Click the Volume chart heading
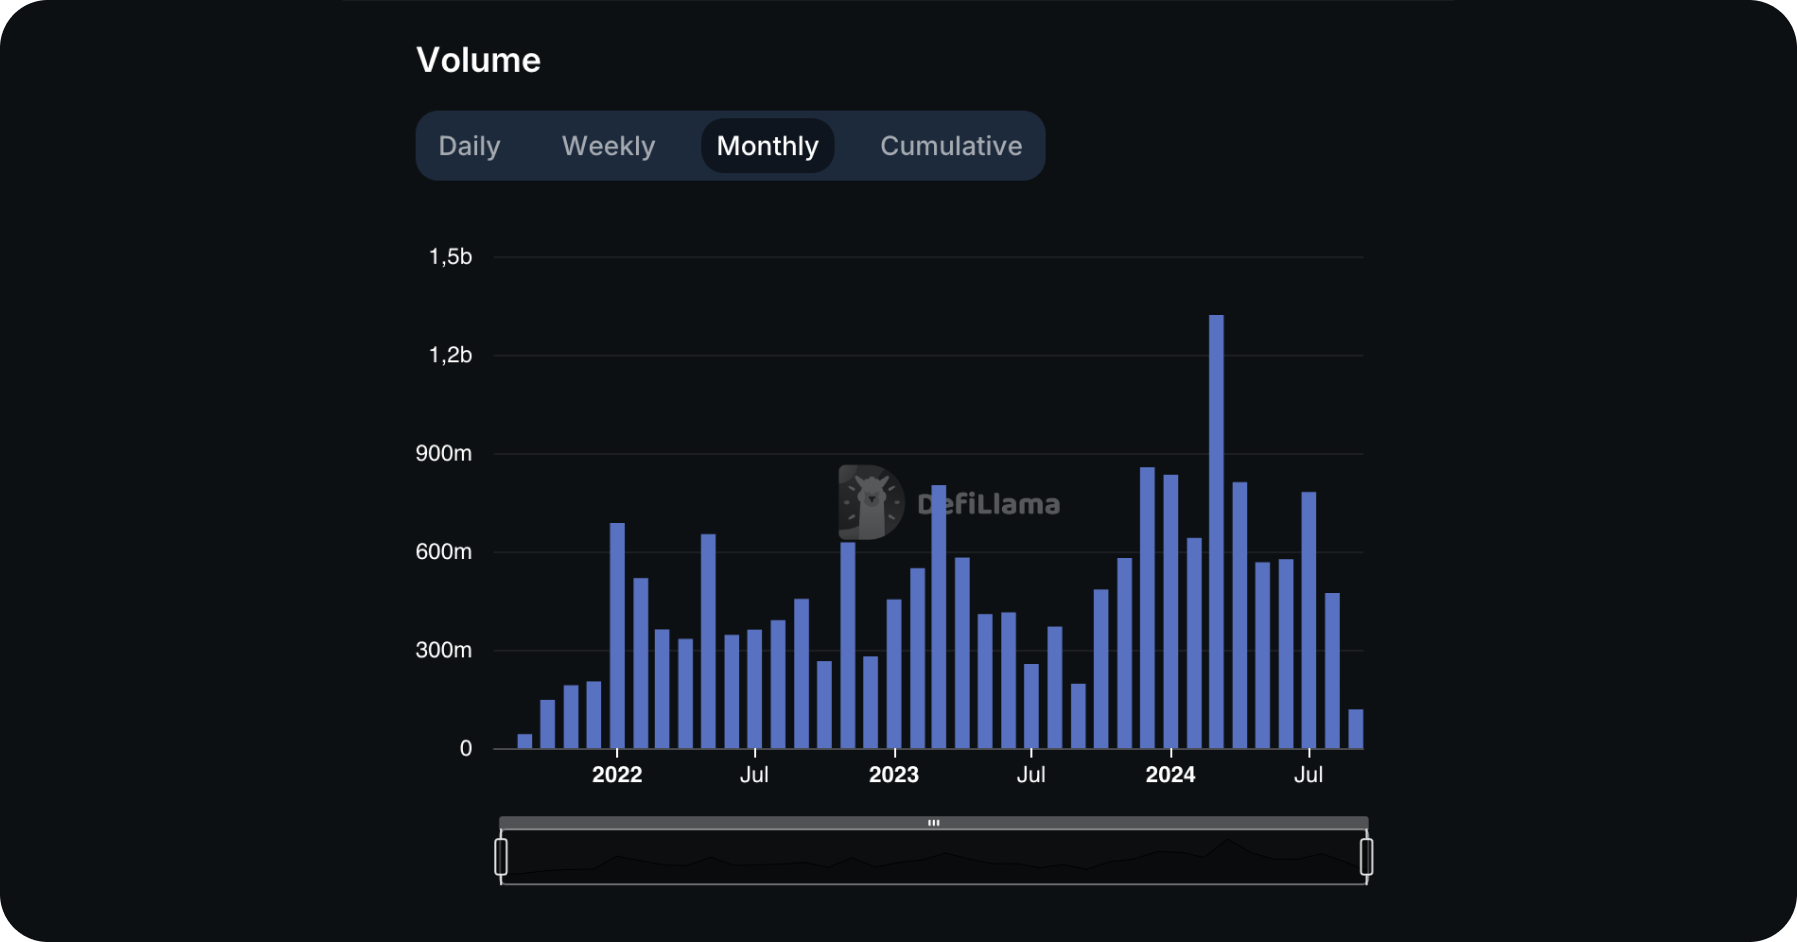Viewport: 1797px width, 942px height. (x=479, y=60)
